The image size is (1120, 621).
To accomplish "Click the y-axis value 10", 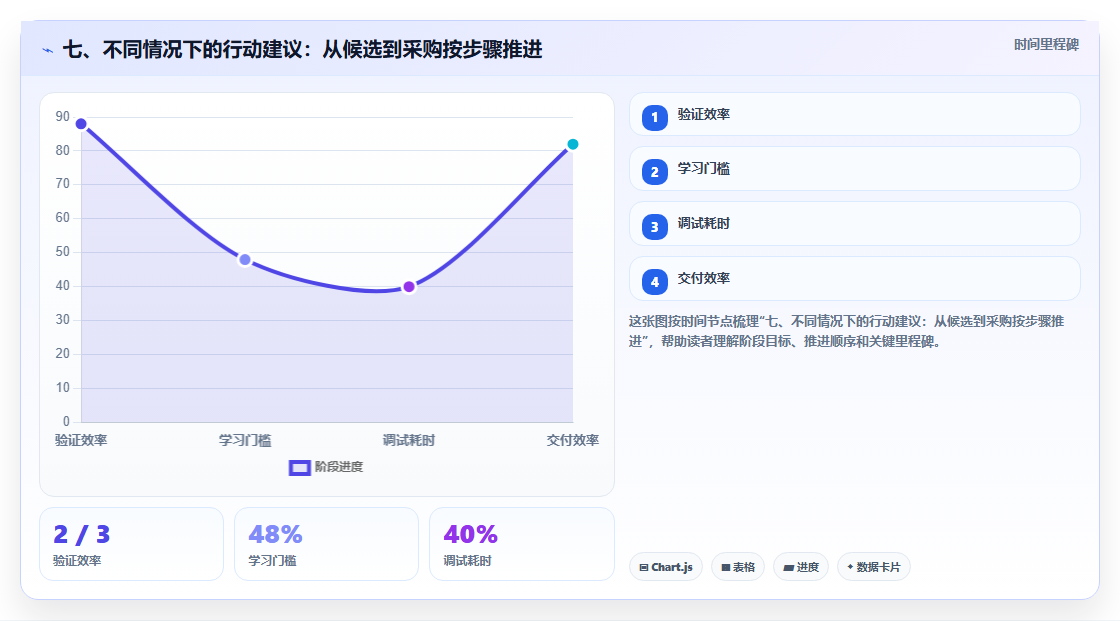I will [x=63, y=387].
